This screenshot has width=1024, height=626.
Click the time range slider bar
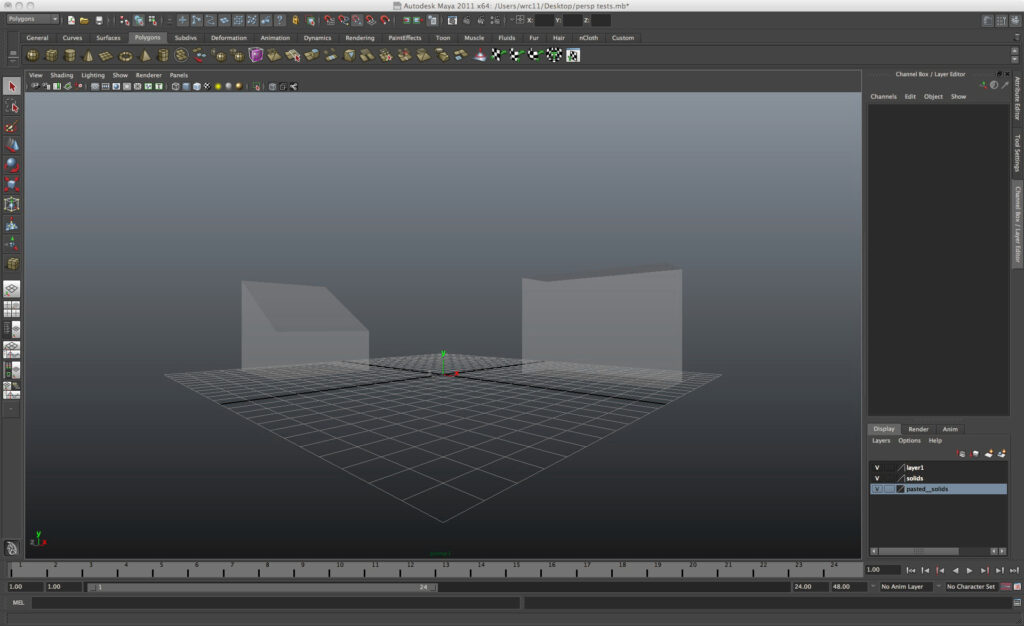(x=262, y=587)
